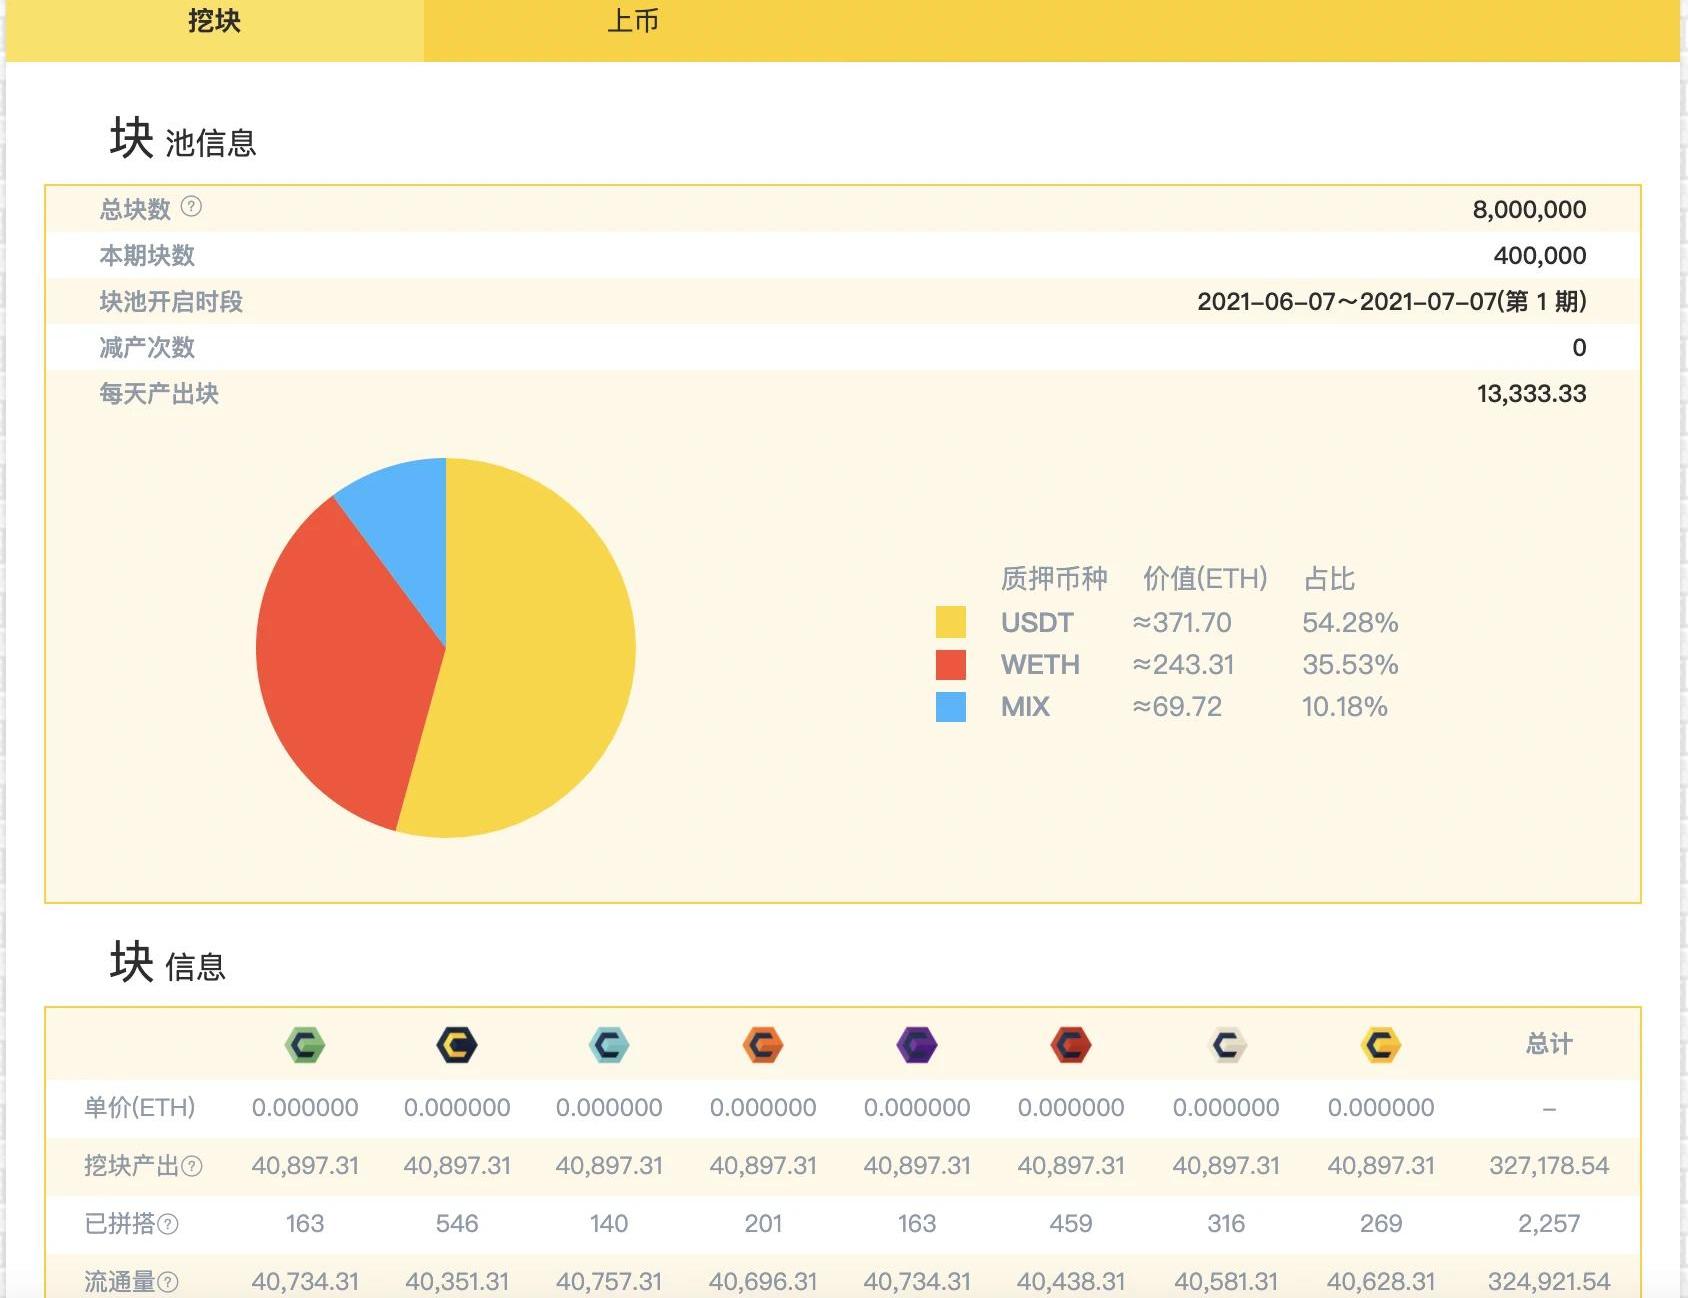Click the black and yellow block icon

(457, 1045)
